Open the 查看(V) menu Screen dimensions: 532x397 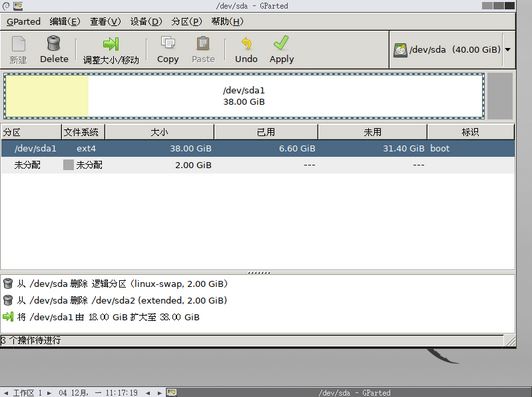105,21
